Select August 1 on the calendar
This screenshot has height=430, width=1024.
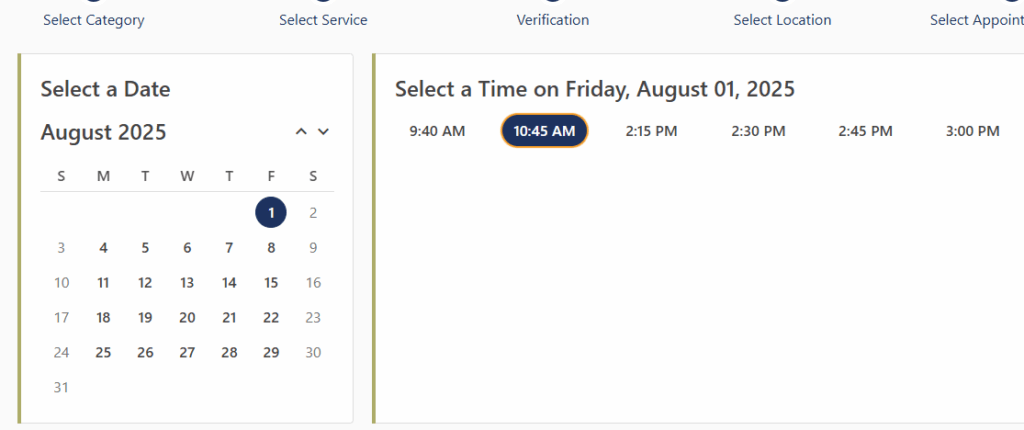[x=271, y=212]
